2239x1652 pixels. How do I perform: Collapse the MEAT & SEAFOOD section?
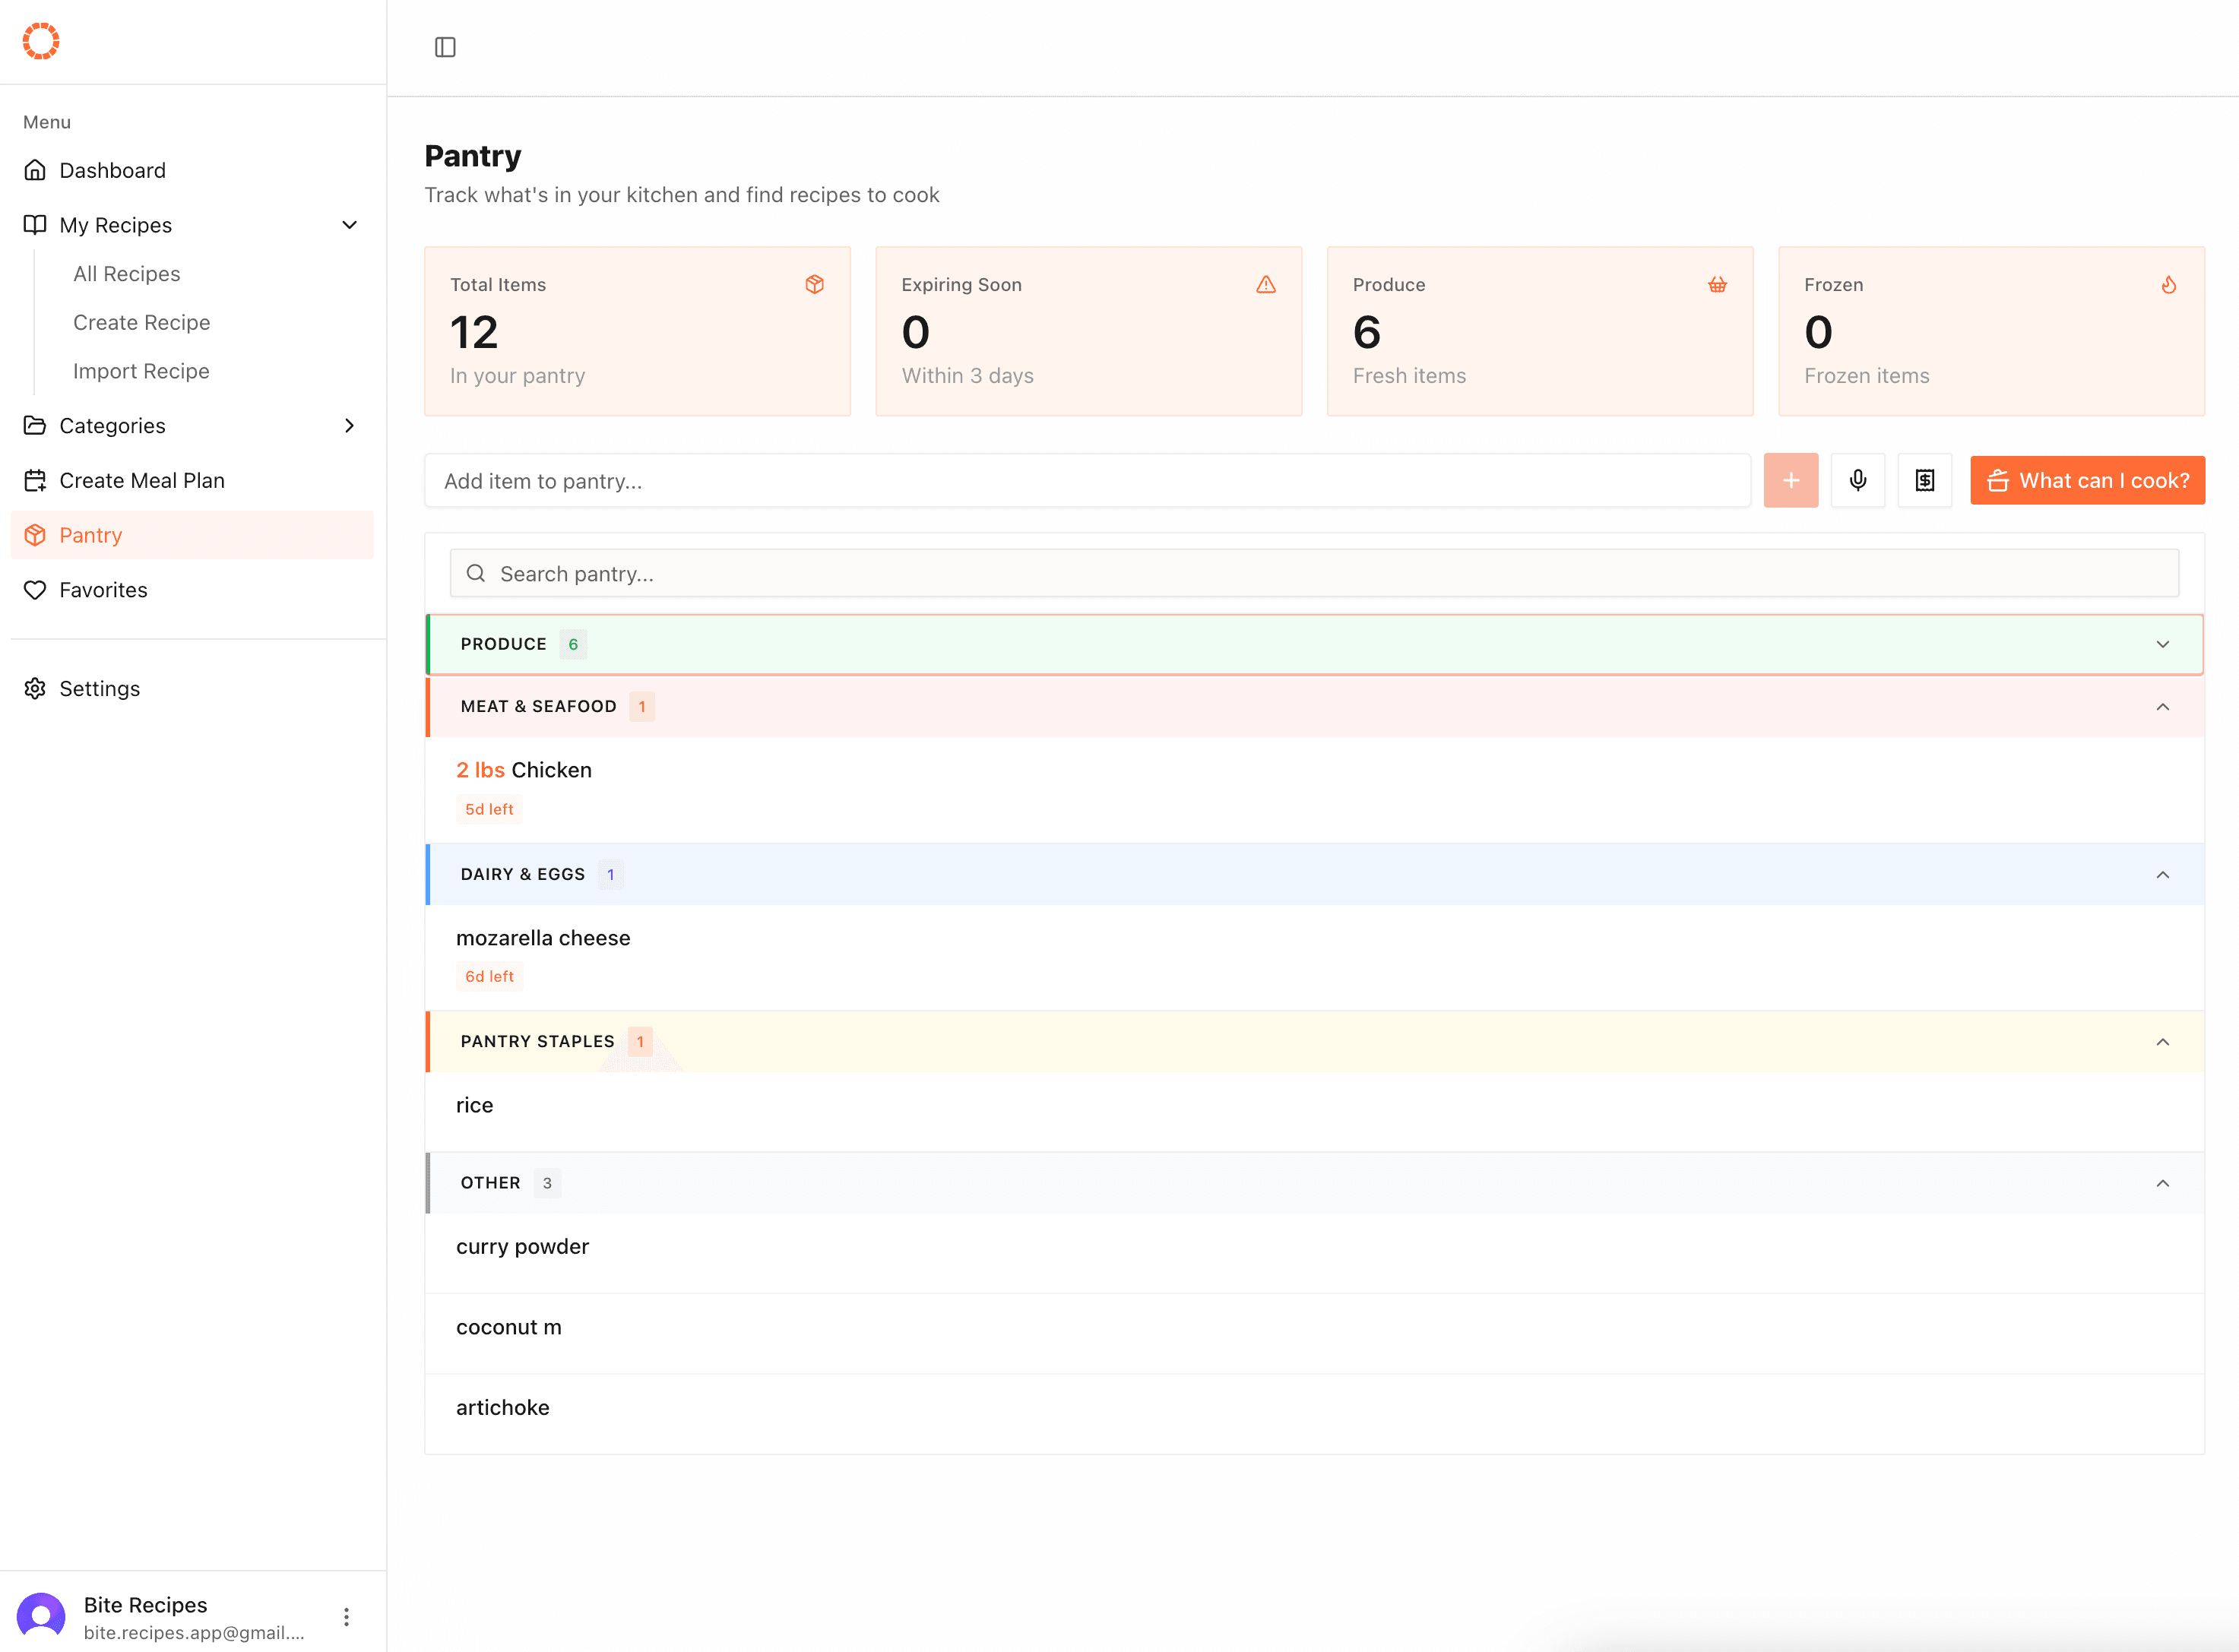pyautogui.click(x=2163, y=707)
